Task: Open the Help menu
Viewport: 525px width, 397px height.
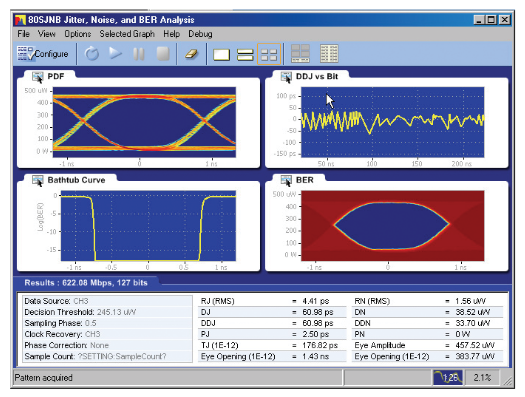Action: pos(171,34)
